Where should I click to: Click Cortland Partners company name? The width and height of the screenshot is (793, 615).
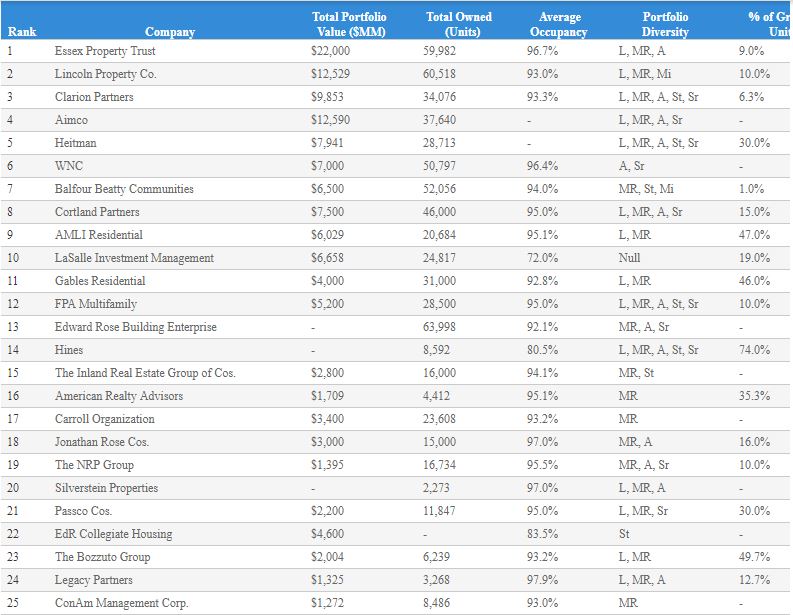pos(97,212)
